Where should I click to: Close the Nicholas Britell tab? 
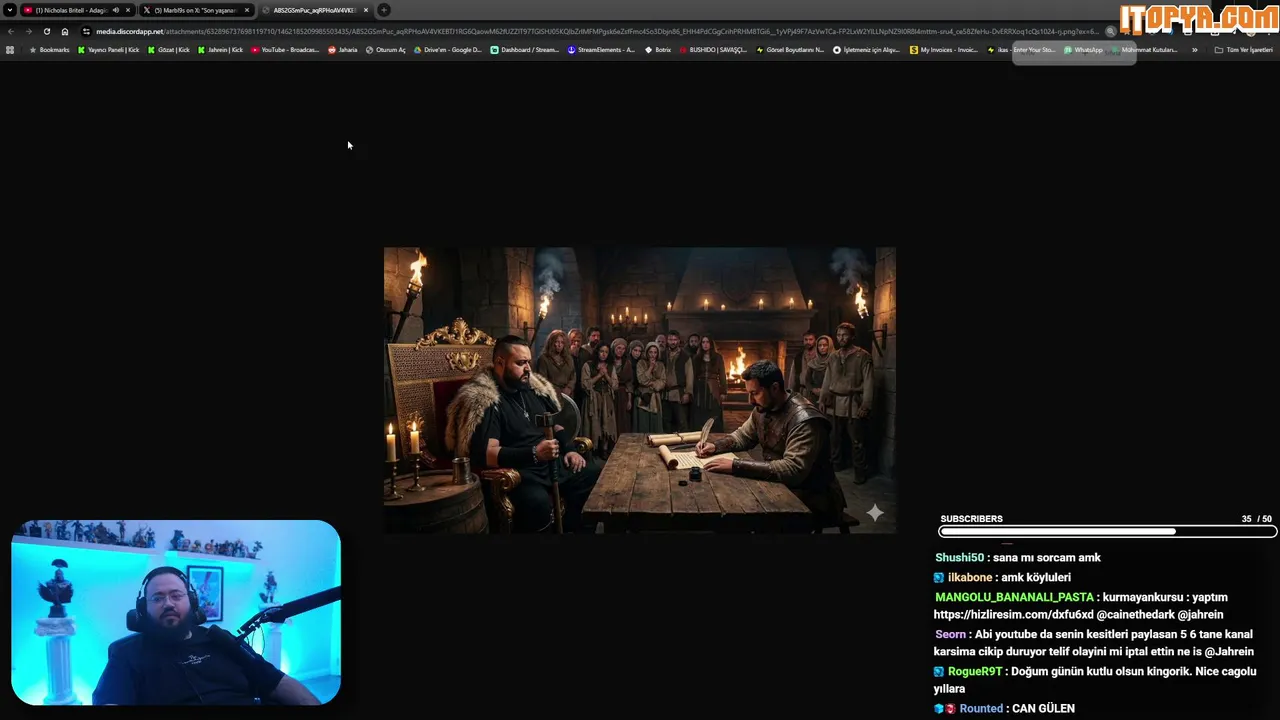tap(128, 10)
